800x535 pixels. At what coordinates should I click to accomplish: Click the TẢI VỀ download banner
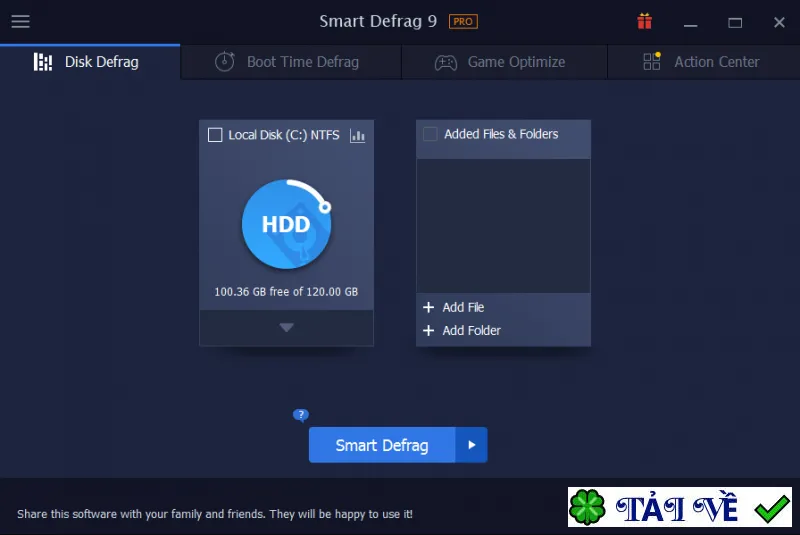coord(680,507)
